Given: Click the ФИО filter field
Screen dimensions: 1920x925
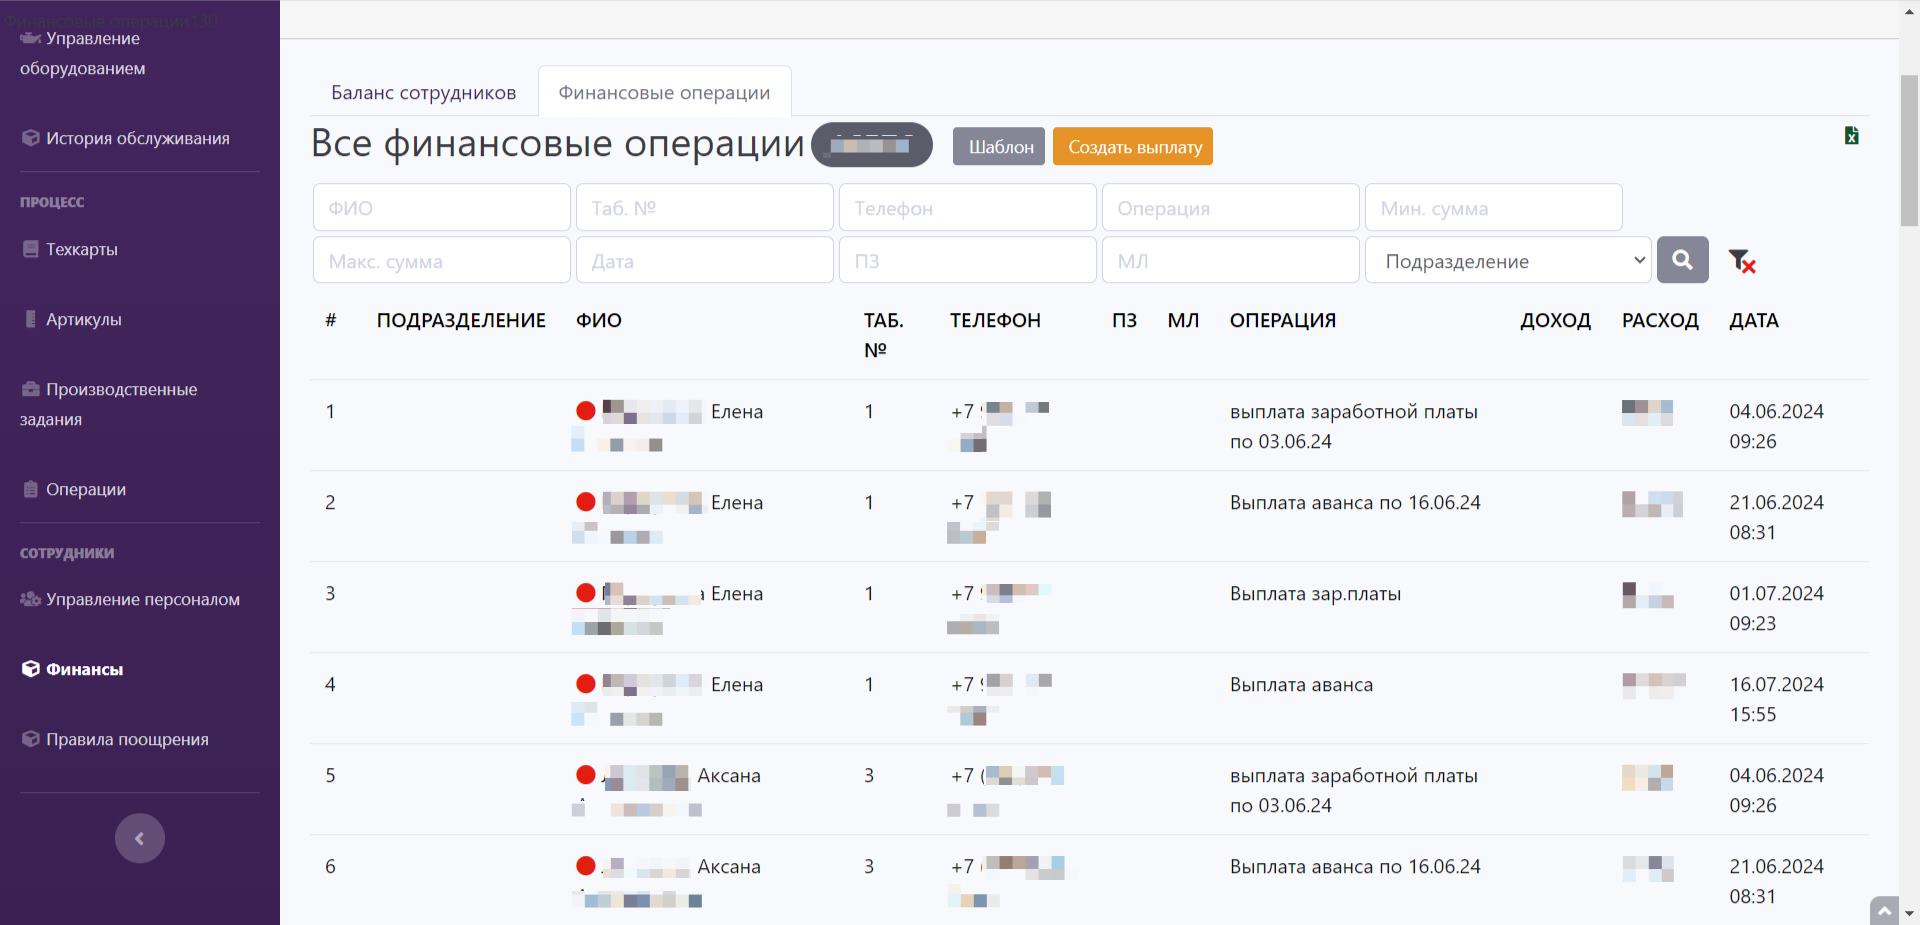Looking at the screenshot, I should click(x=441, y=208).
